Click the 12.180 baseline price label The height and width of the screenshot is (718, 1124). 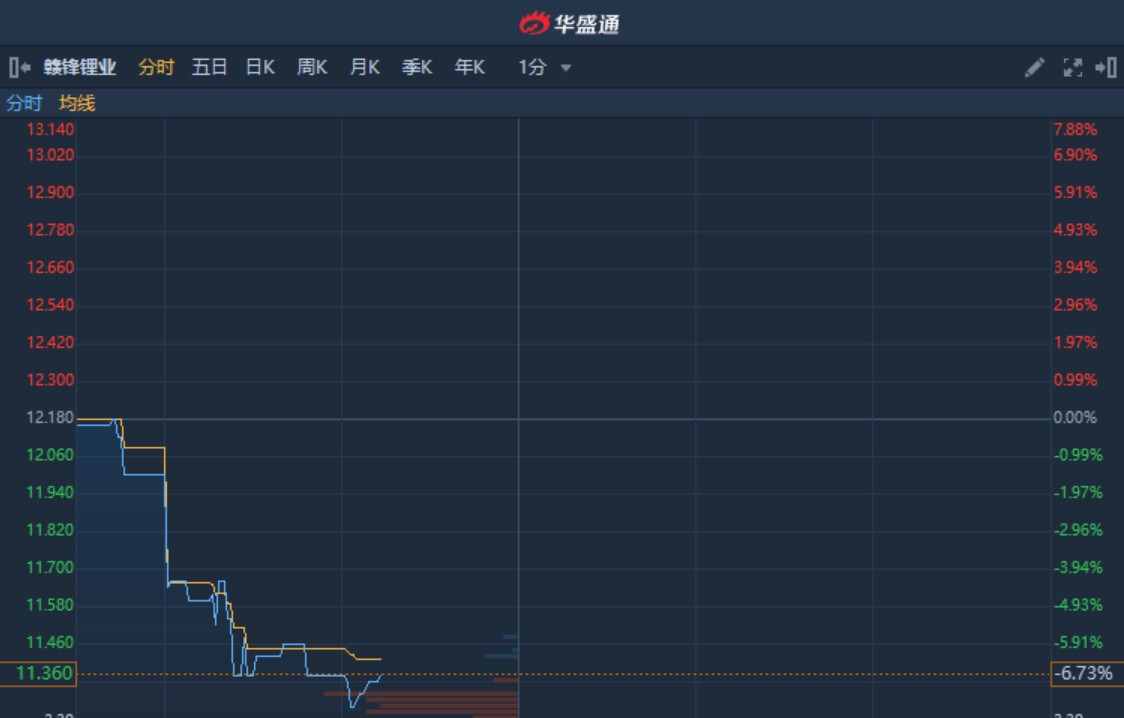click(x=50, y=417)
